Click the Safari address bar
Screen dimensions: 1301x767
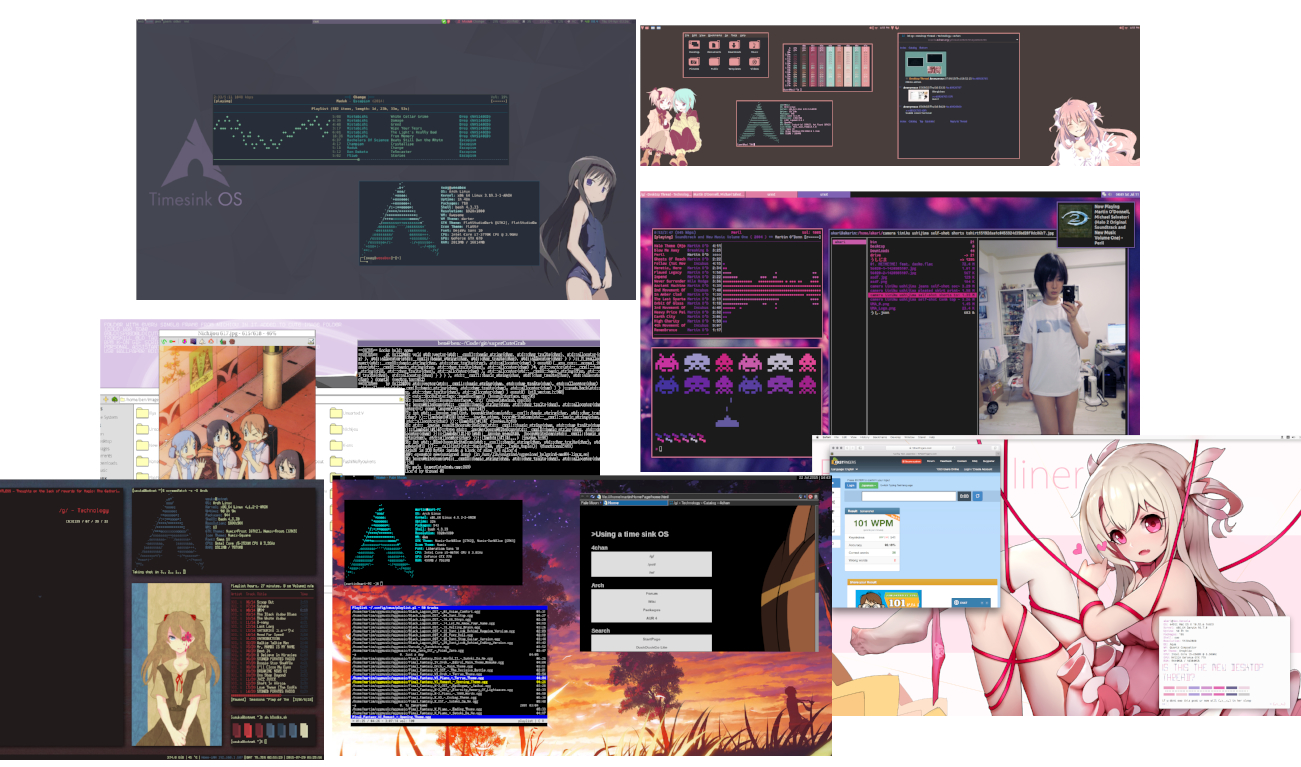coord(921,448)
